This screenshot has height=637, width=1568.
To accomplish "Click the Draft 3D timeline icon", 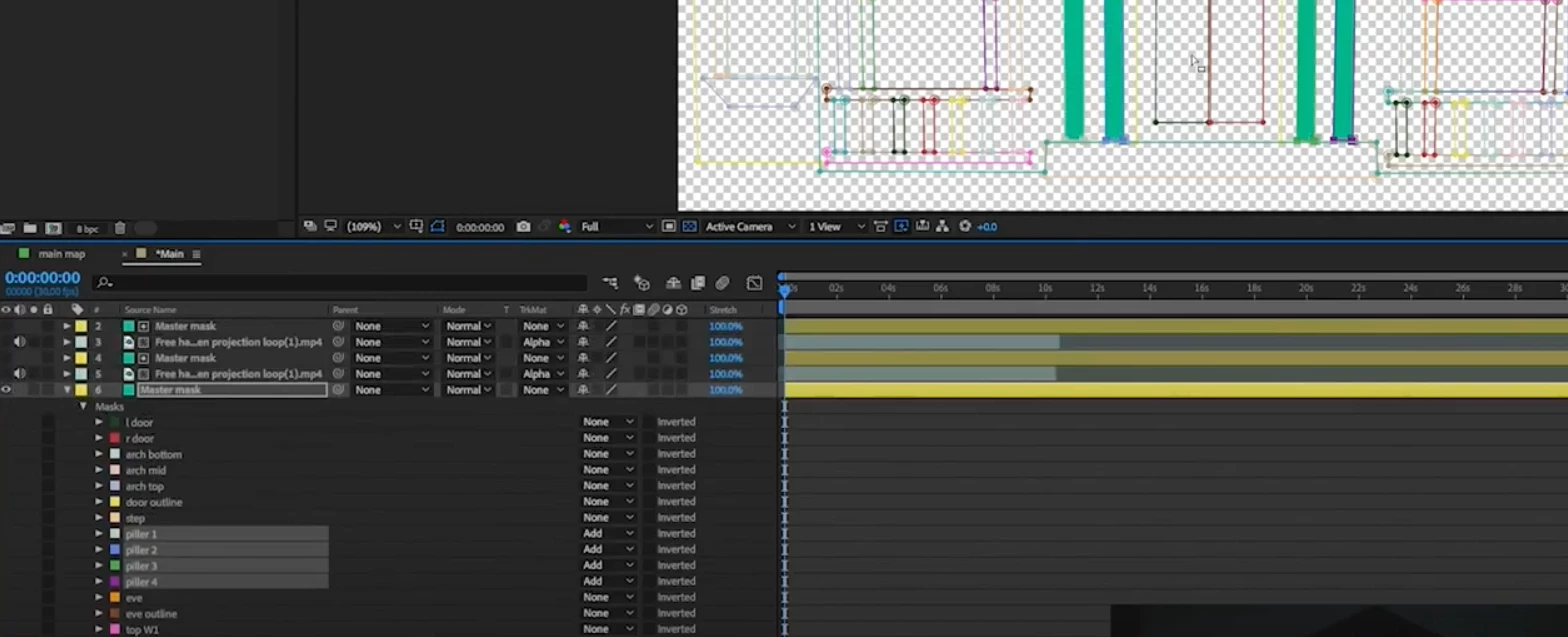I will pyautogui.click(x=642, y=283).
